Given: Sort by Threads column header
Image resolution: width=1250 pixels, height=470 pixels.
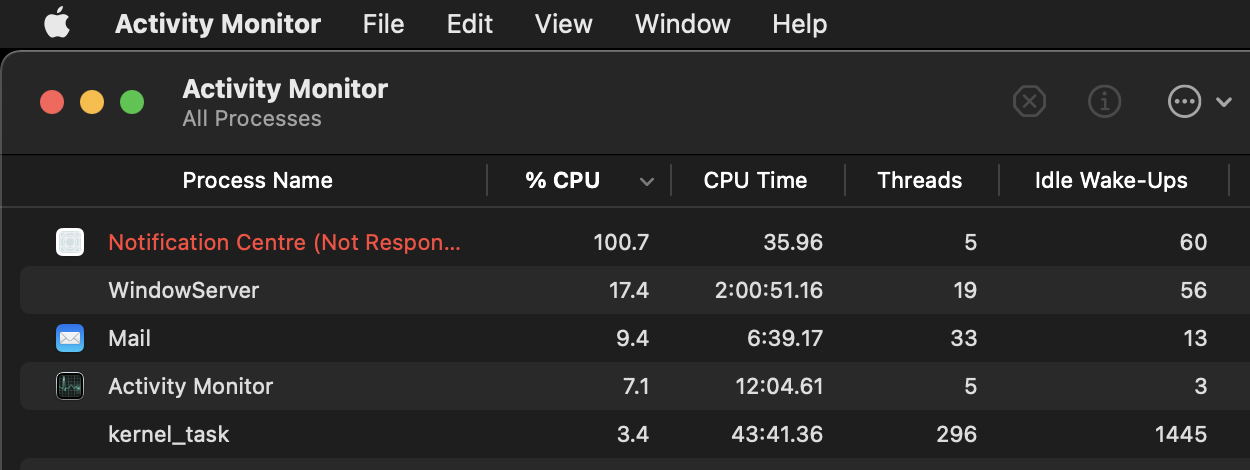Looking at the screenshot, I should [x=919, y=181].
